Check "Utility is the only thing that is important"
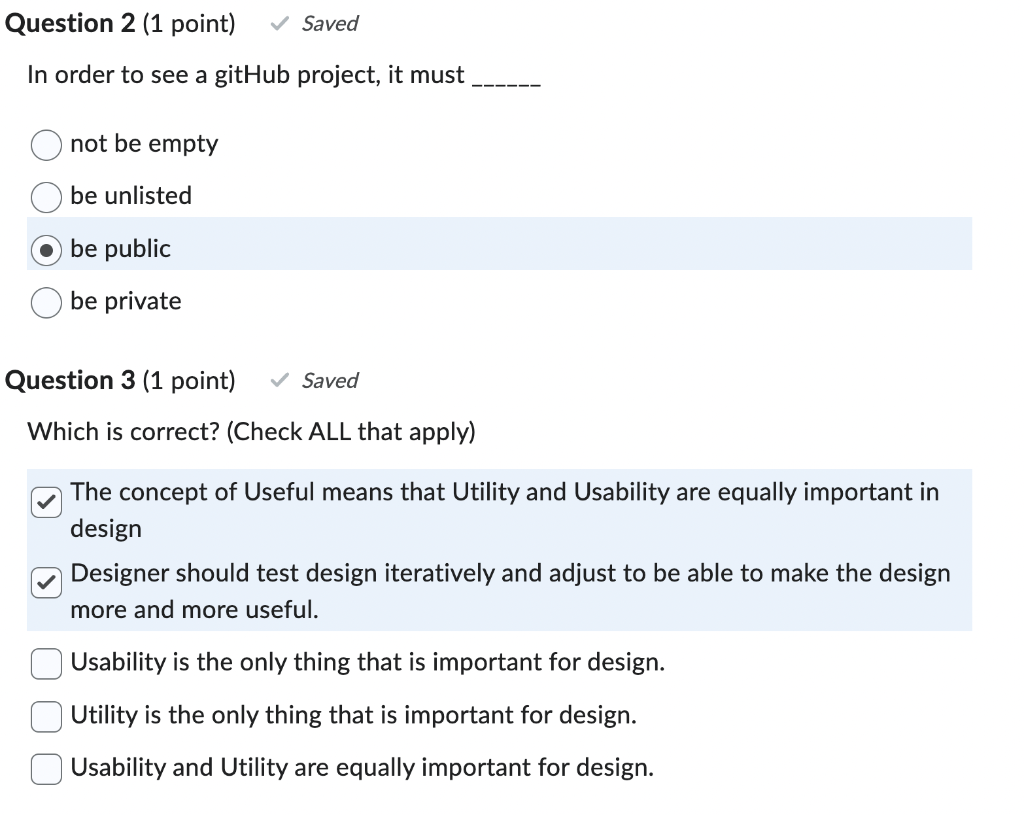 coord(45,716)
